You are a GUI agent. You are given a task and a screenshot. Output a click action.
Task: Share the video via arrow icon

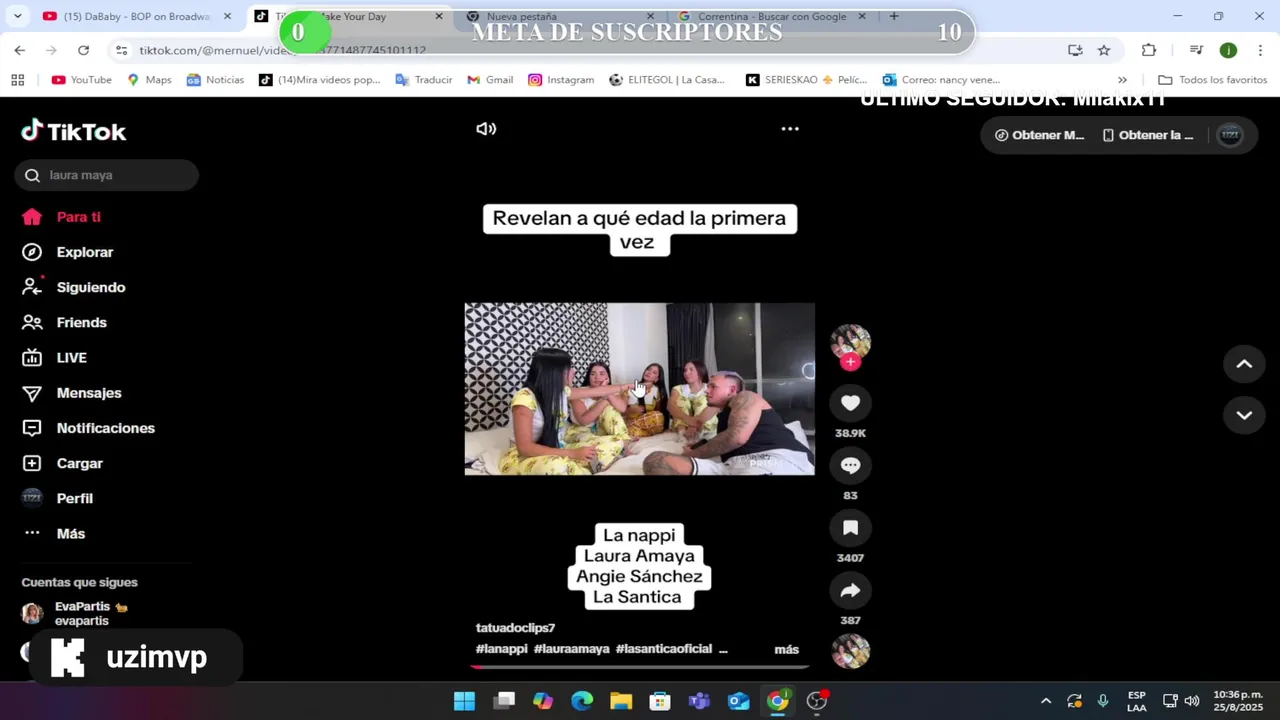(850, 591)
